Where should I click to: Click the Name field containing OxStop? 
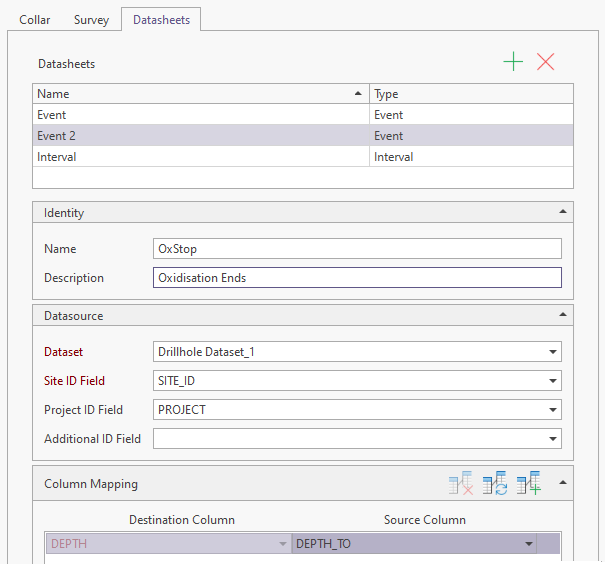tap(356, 249)
